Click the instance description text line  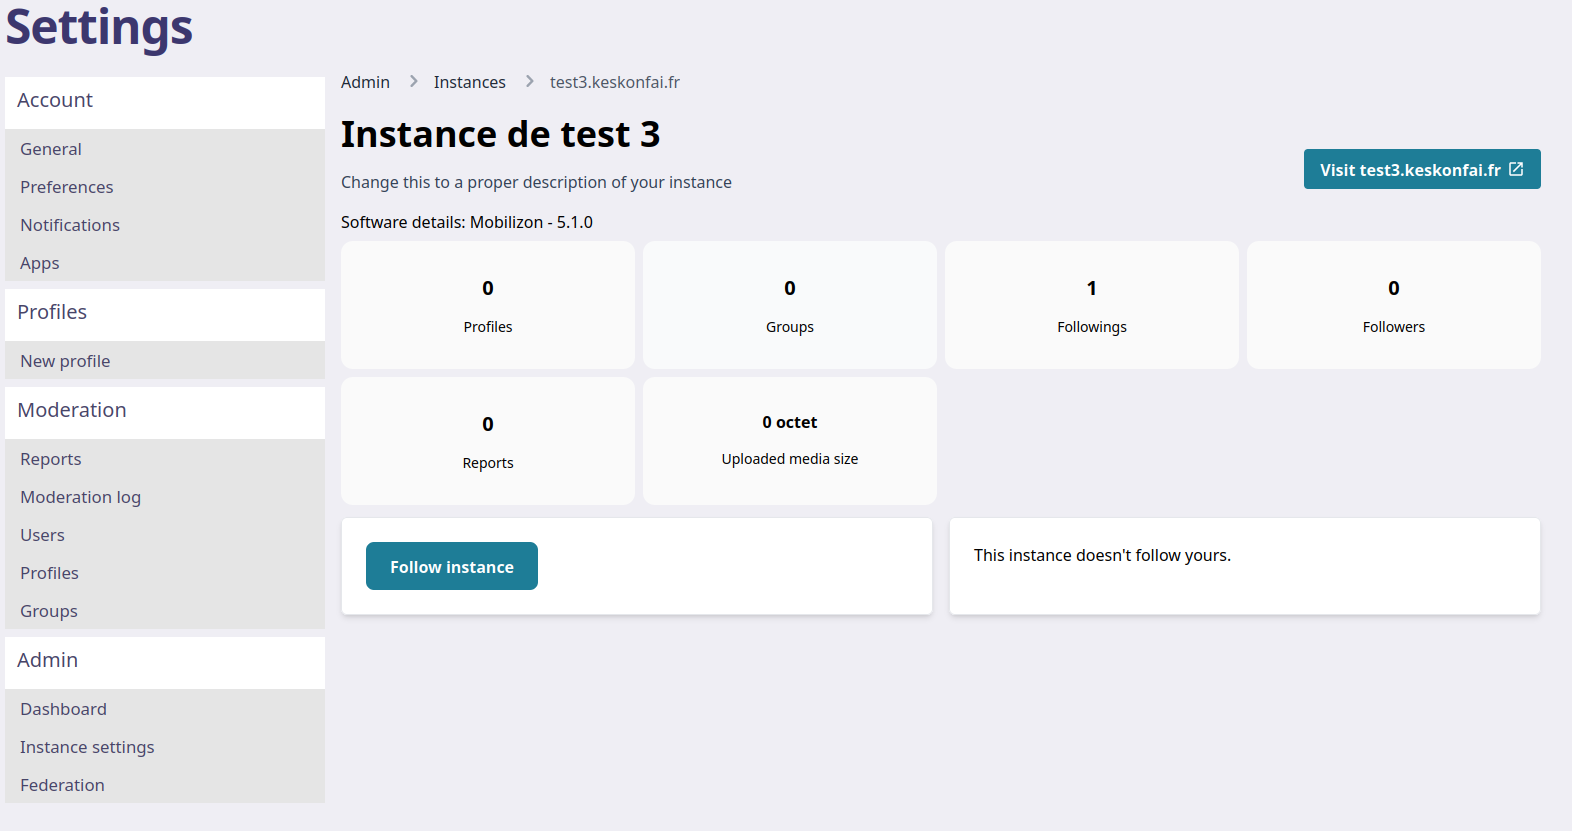[x=536, y=182]
